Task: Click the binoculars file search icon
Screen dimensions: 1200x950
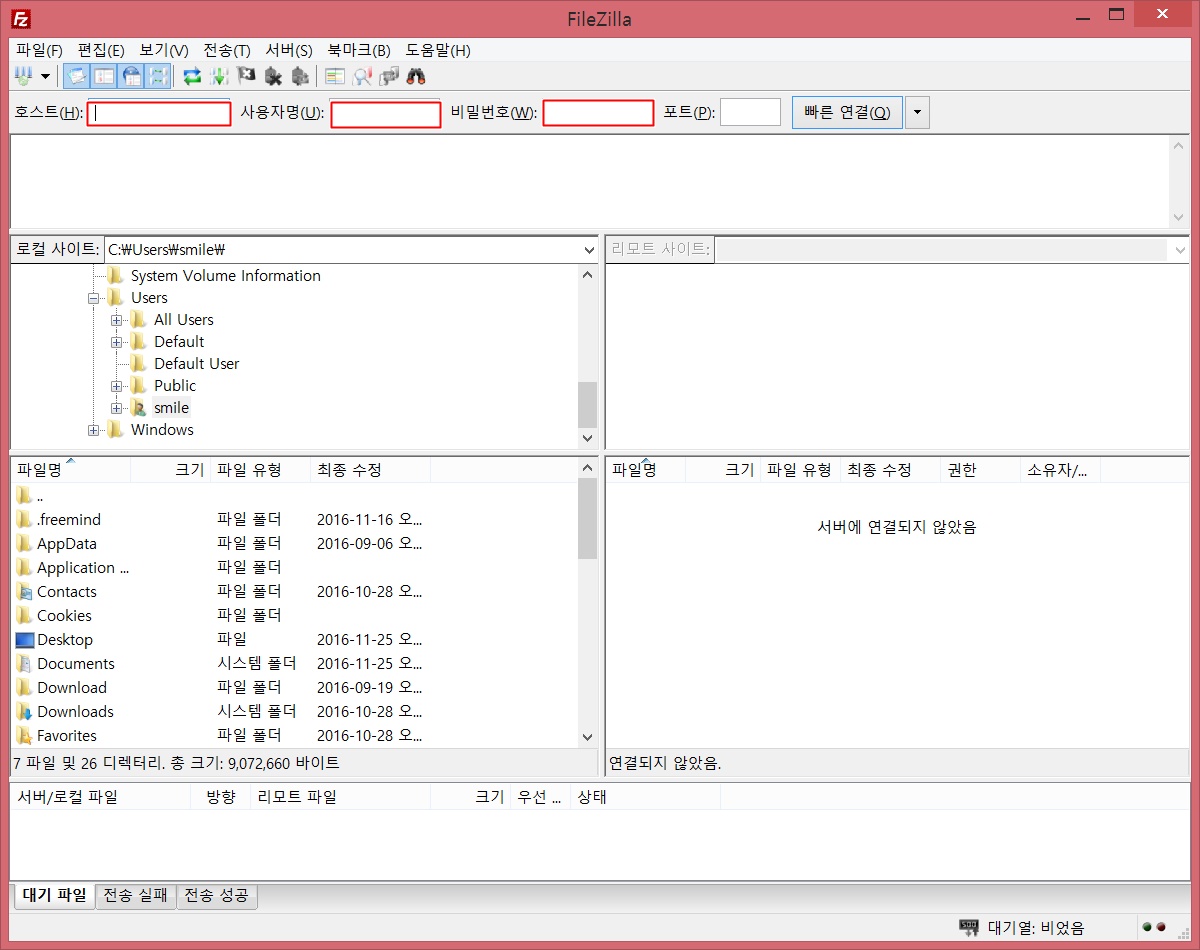Action: tap(416, 76)
